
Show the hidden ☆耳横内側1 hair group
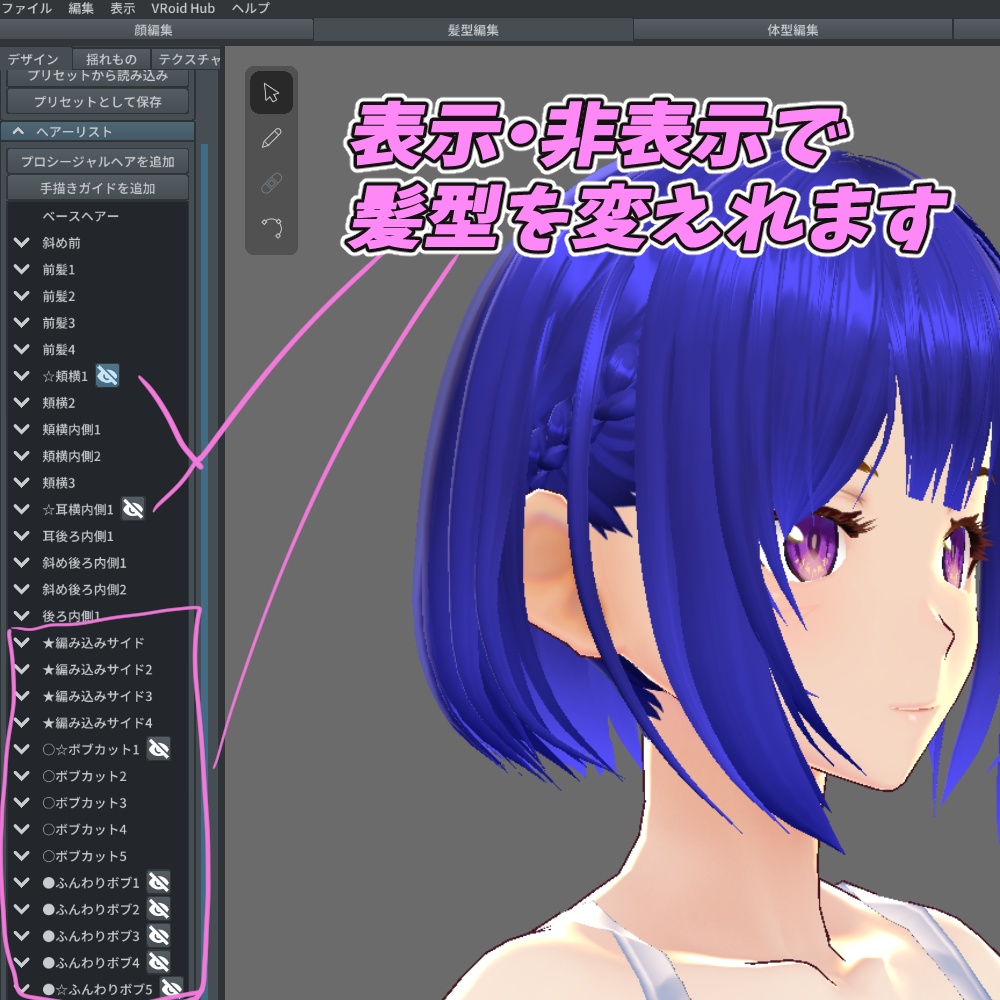coord(134,509)
